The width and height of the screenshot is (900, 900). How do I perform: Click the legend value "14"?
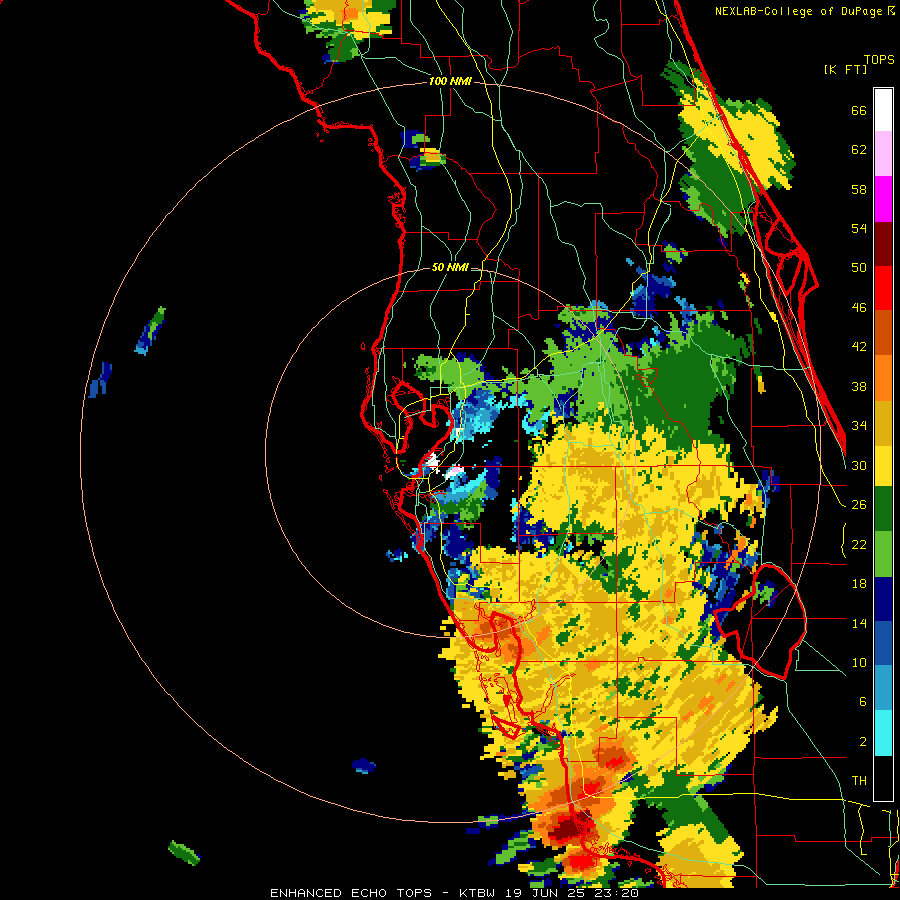[x=859, y=623]
